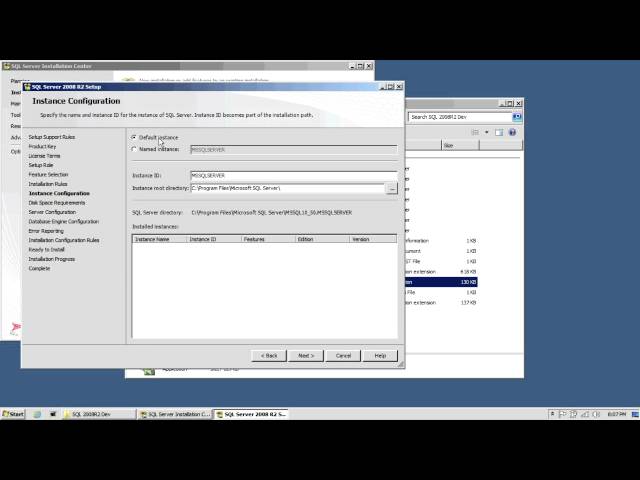Click the < Back button
The height and width of the screenshot is (480, 640).
coord(269,356)
